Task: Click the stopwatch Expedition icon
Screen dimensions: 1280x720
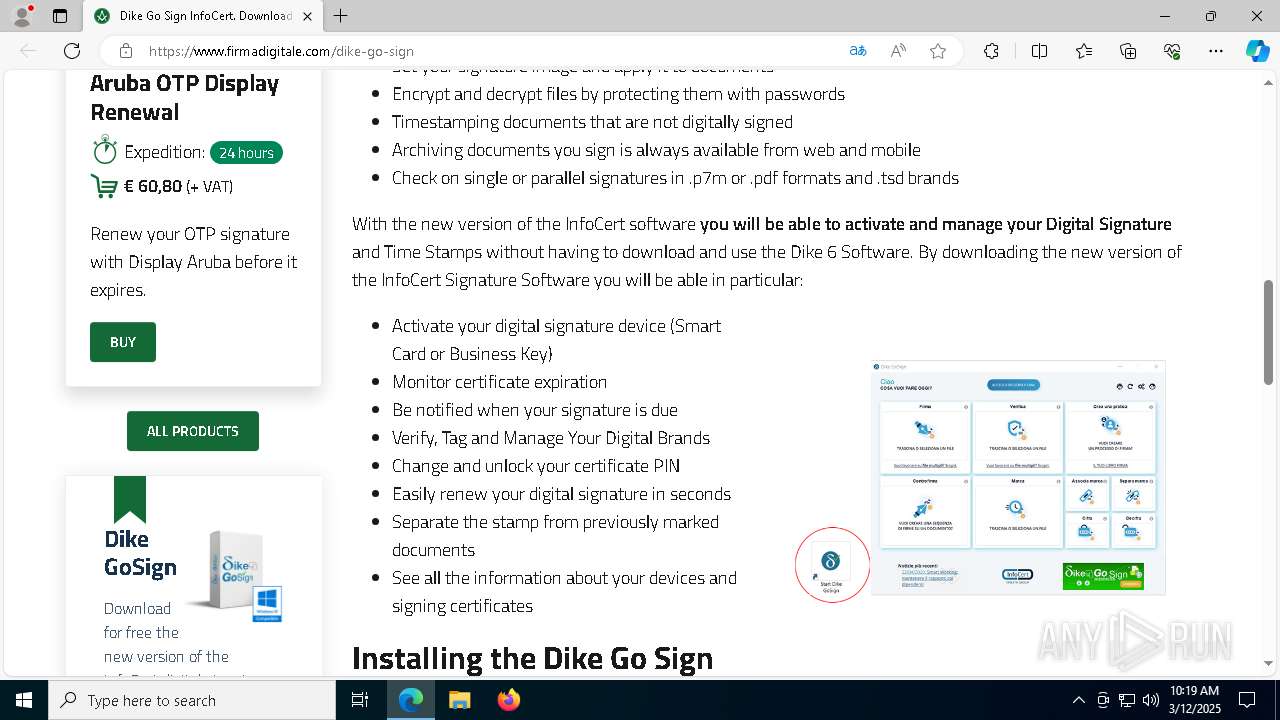Action: (104, 150)
